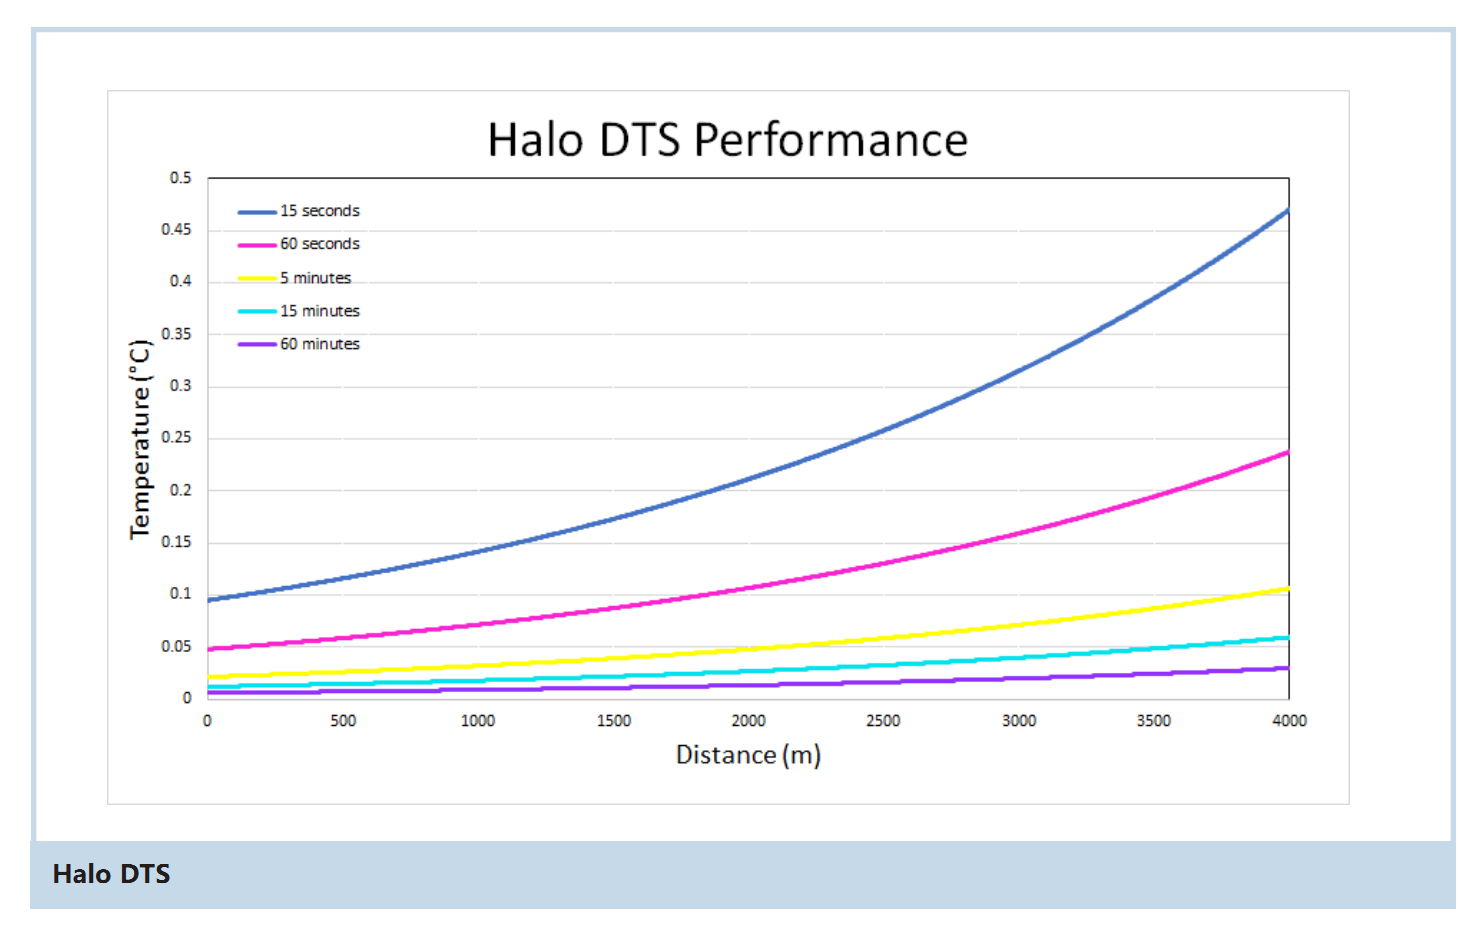
Task: Click the 4000 tick label on distance axis
Action: click(x=1289, y=721)
